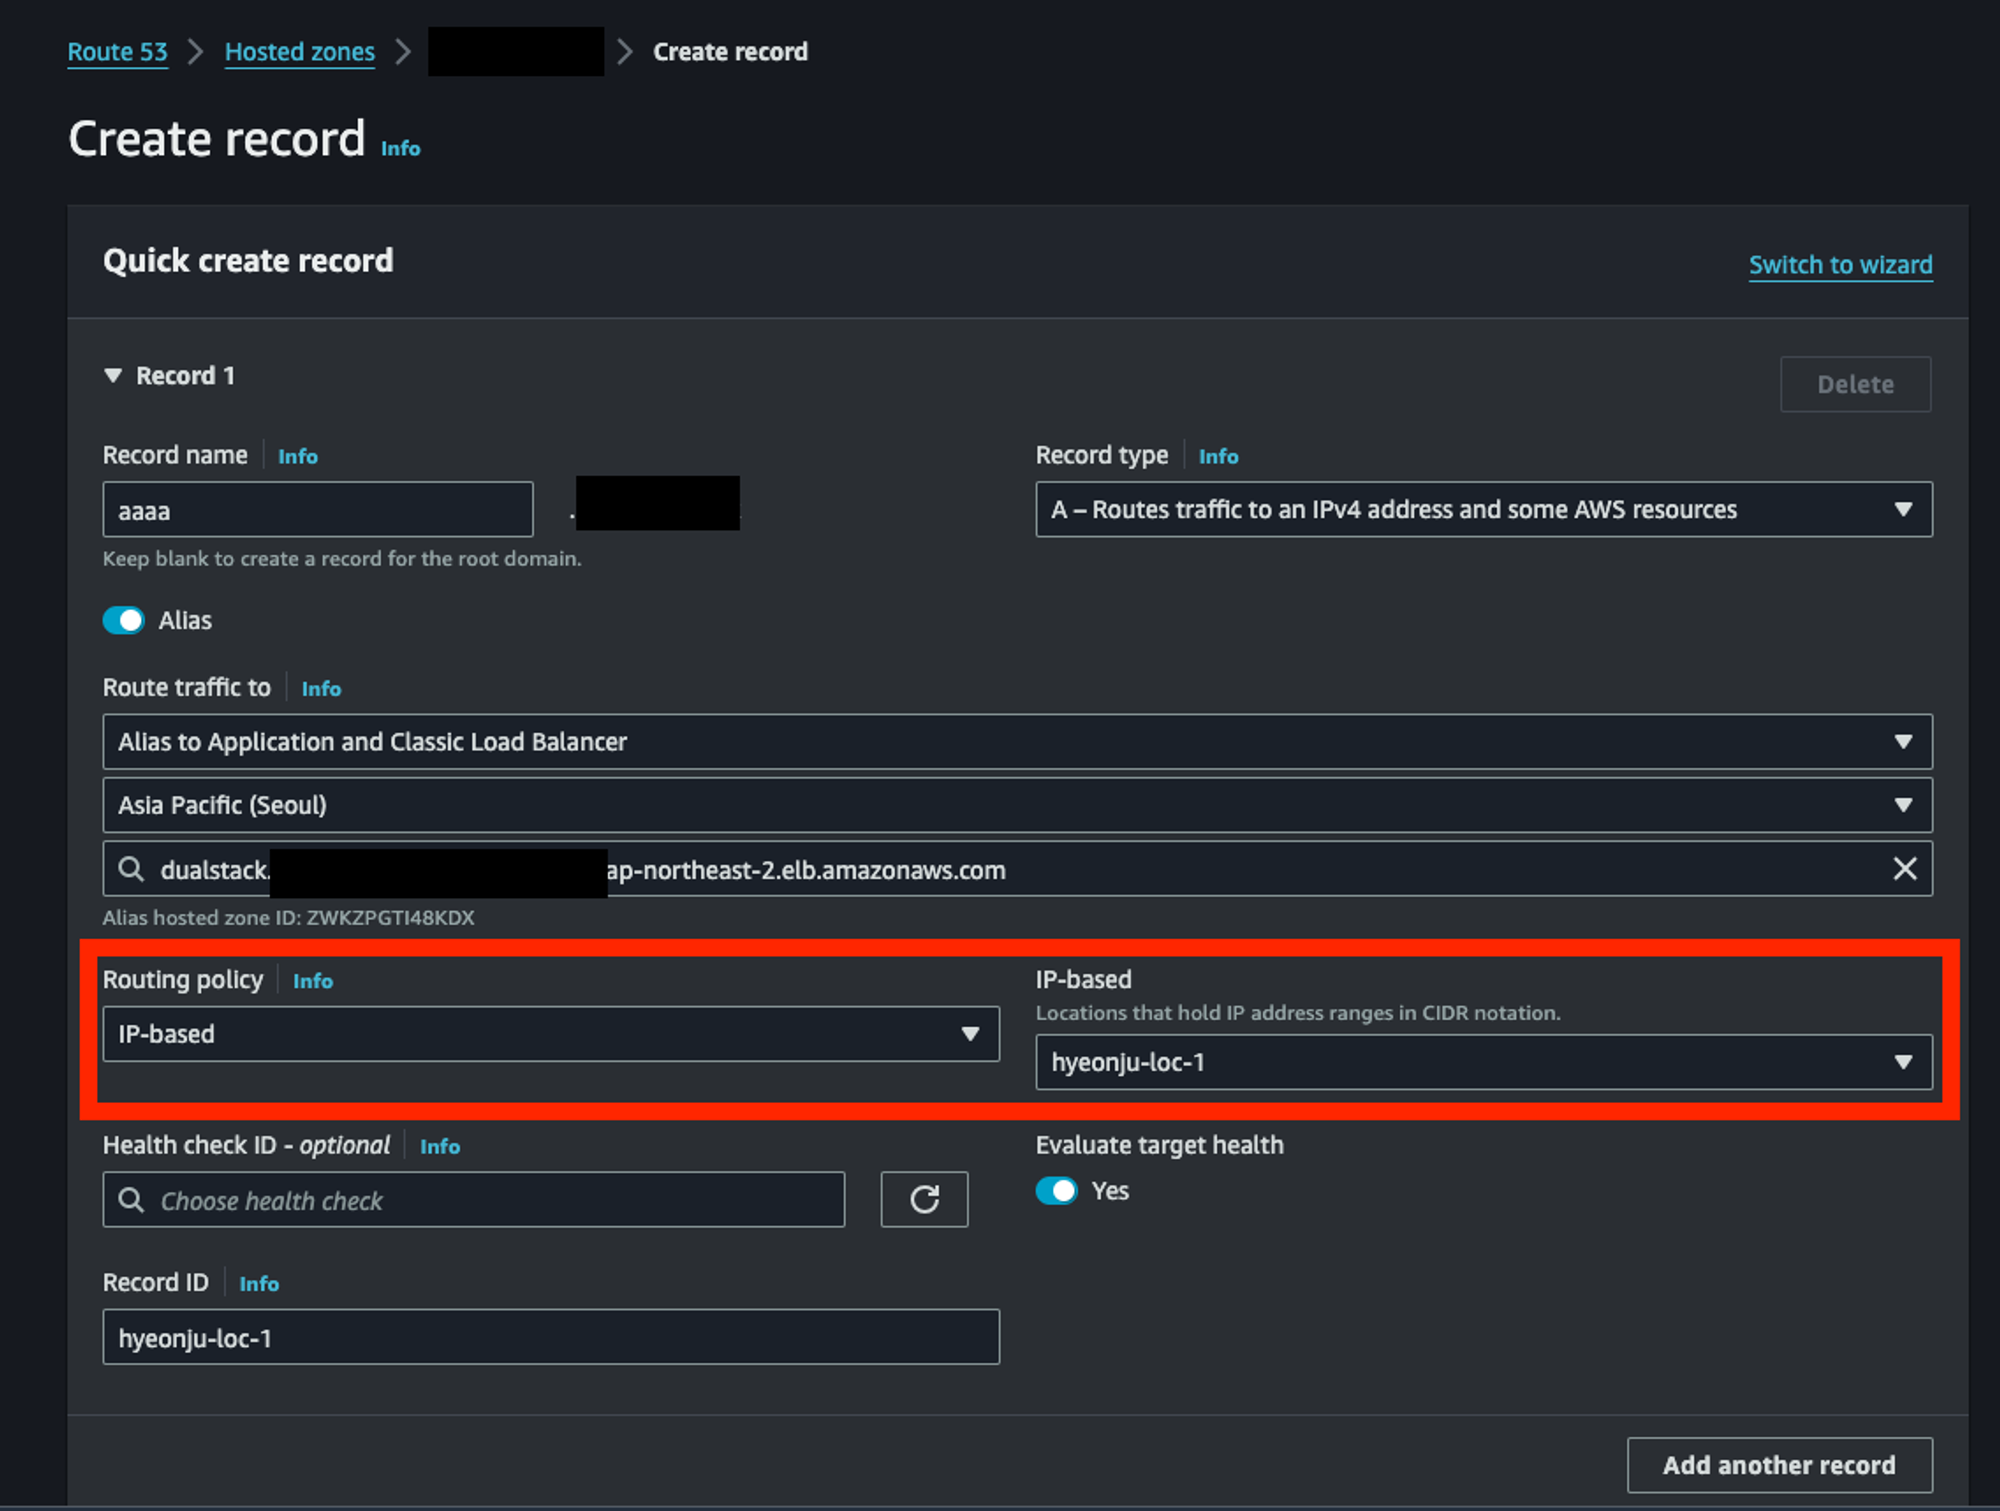Clear the load balancer search field

(1904, 869)
